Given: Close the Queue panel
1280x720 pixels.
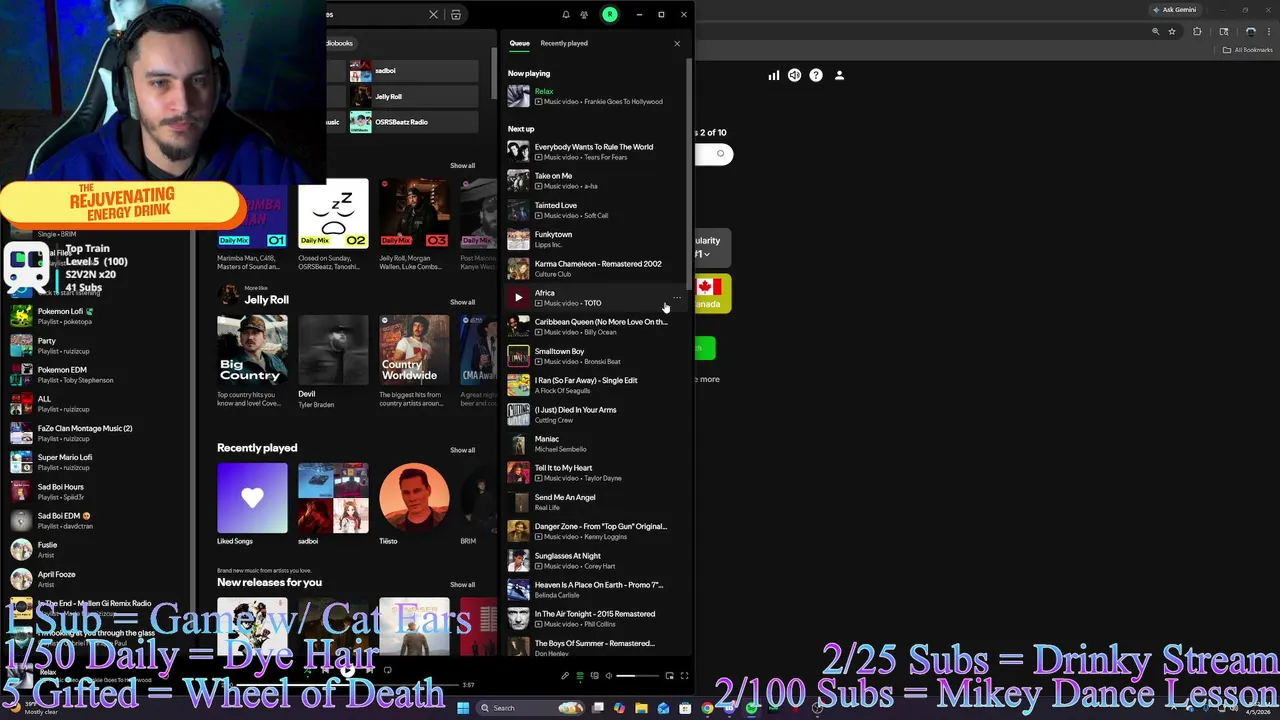Looking at the screenshot, I should click(677, 43).
